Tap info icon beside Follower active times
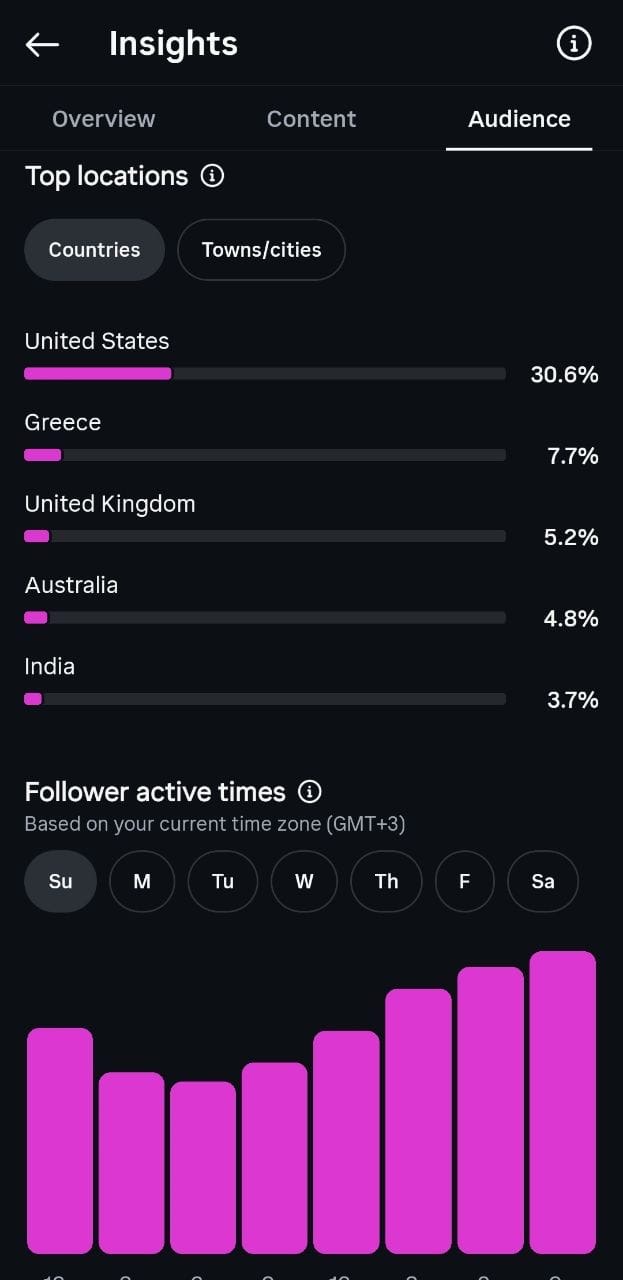 pos(310,792)
